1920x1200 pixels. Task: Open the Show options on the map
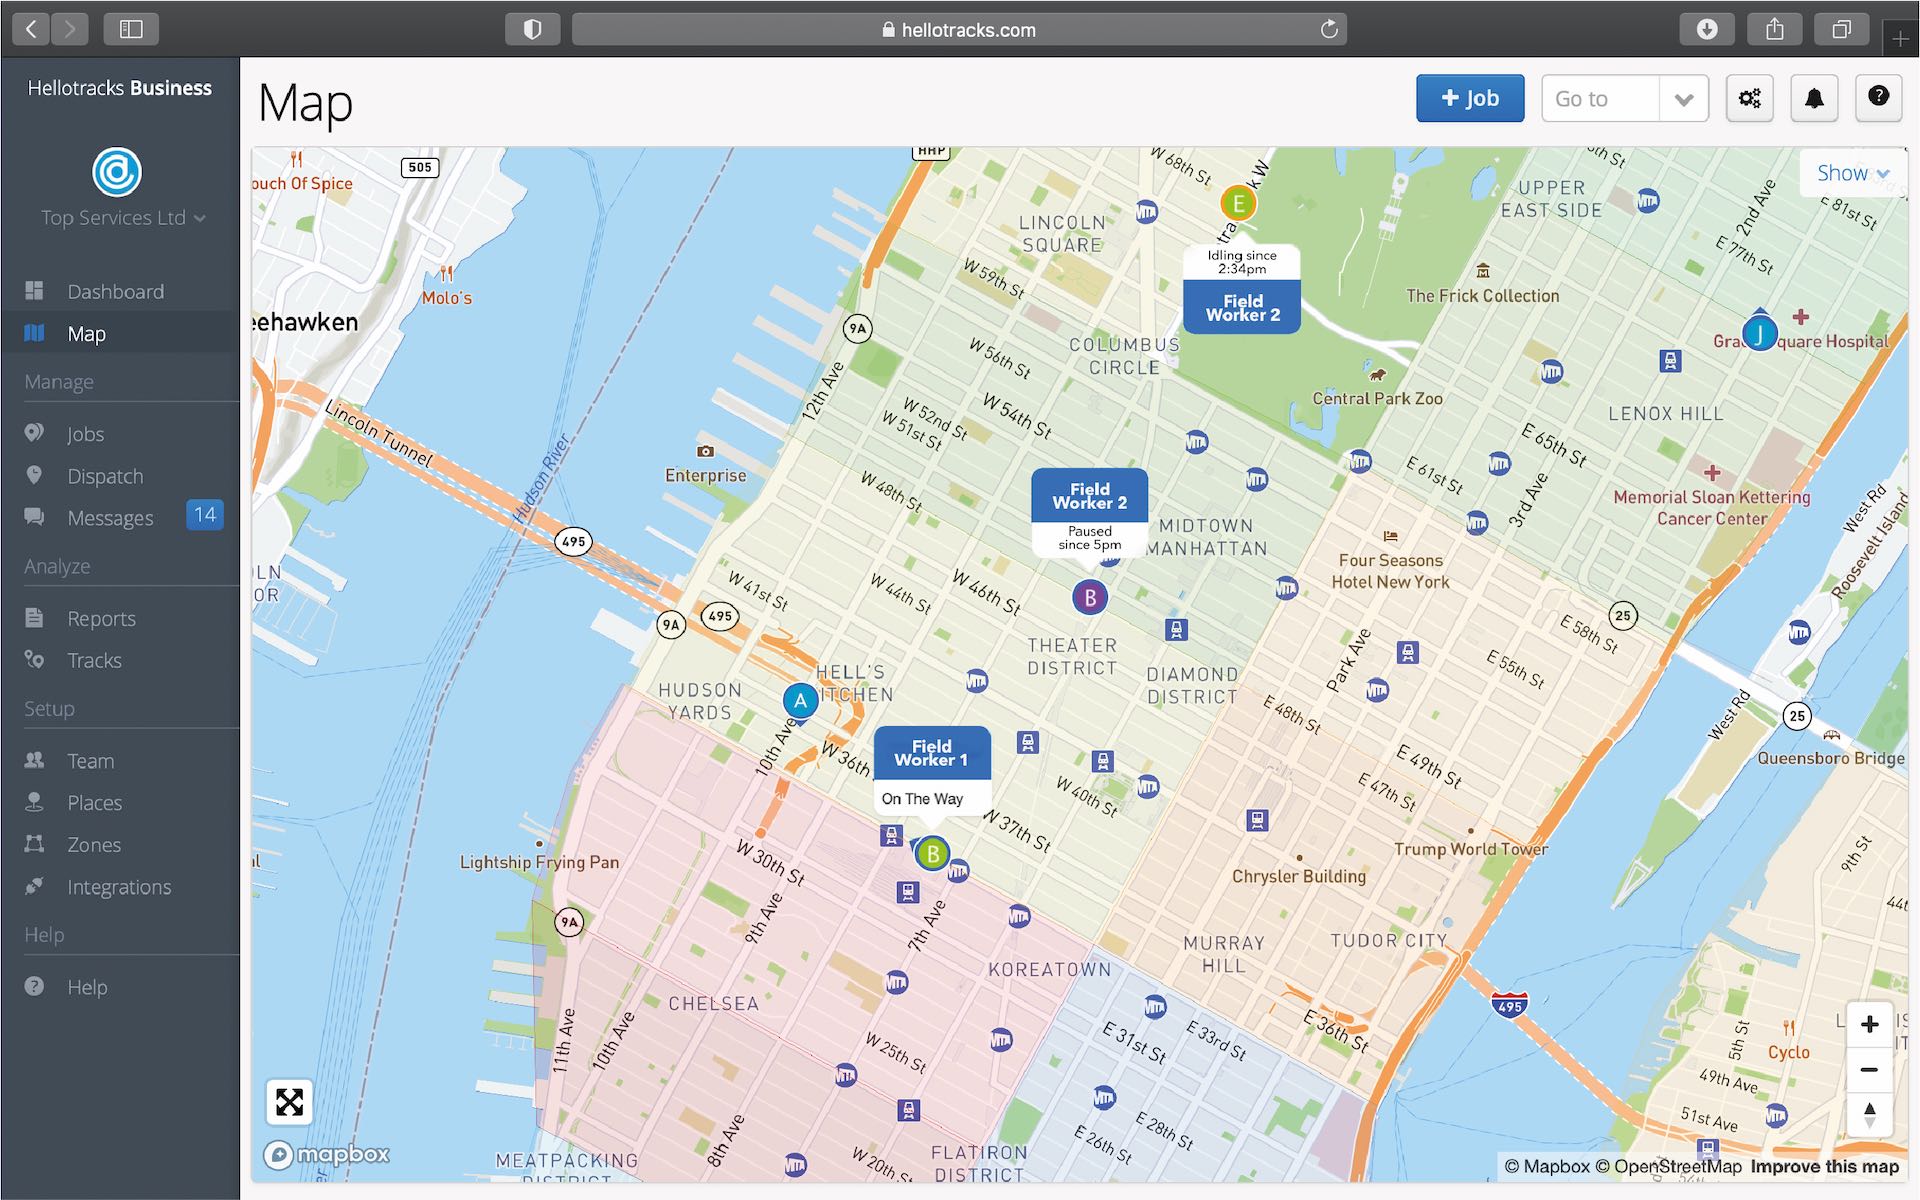click(1851, 172)
